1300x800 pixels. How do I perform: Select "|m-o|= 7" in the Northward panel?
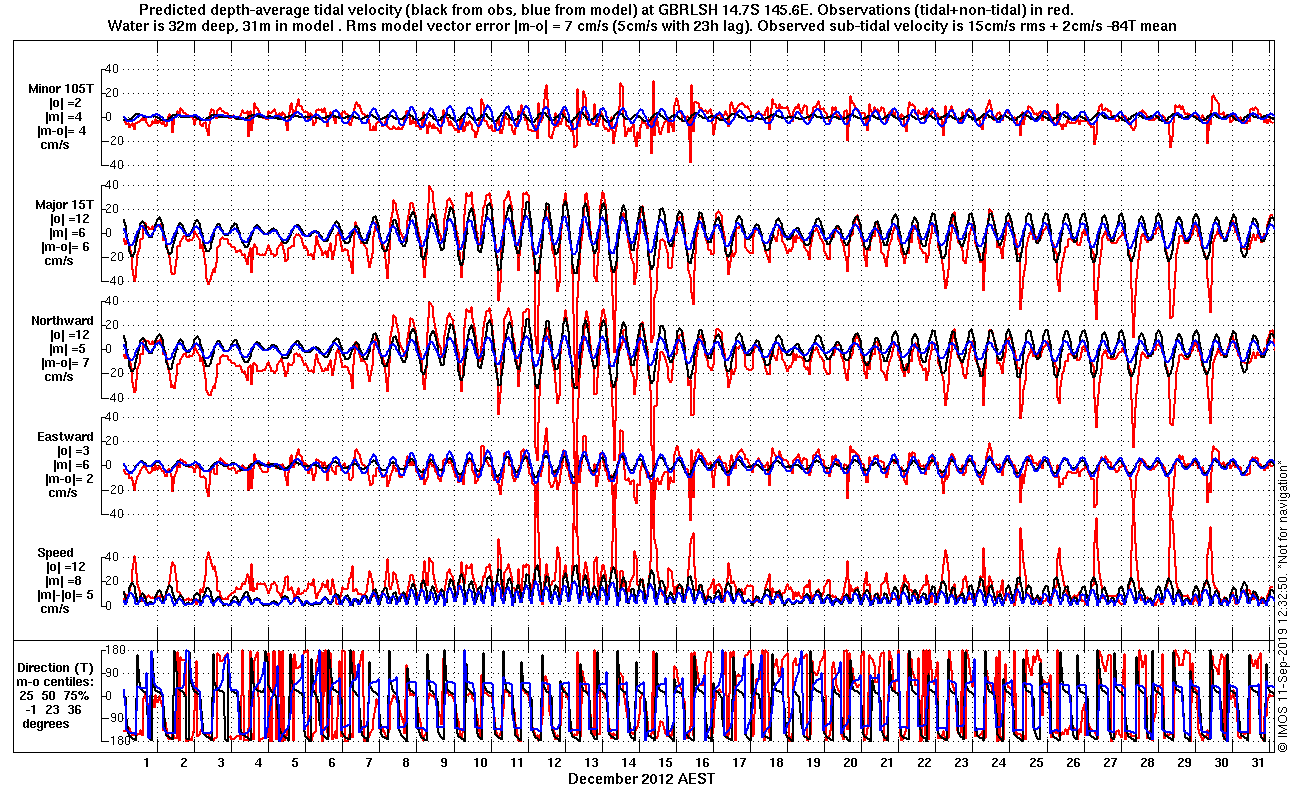pos(66,363)
